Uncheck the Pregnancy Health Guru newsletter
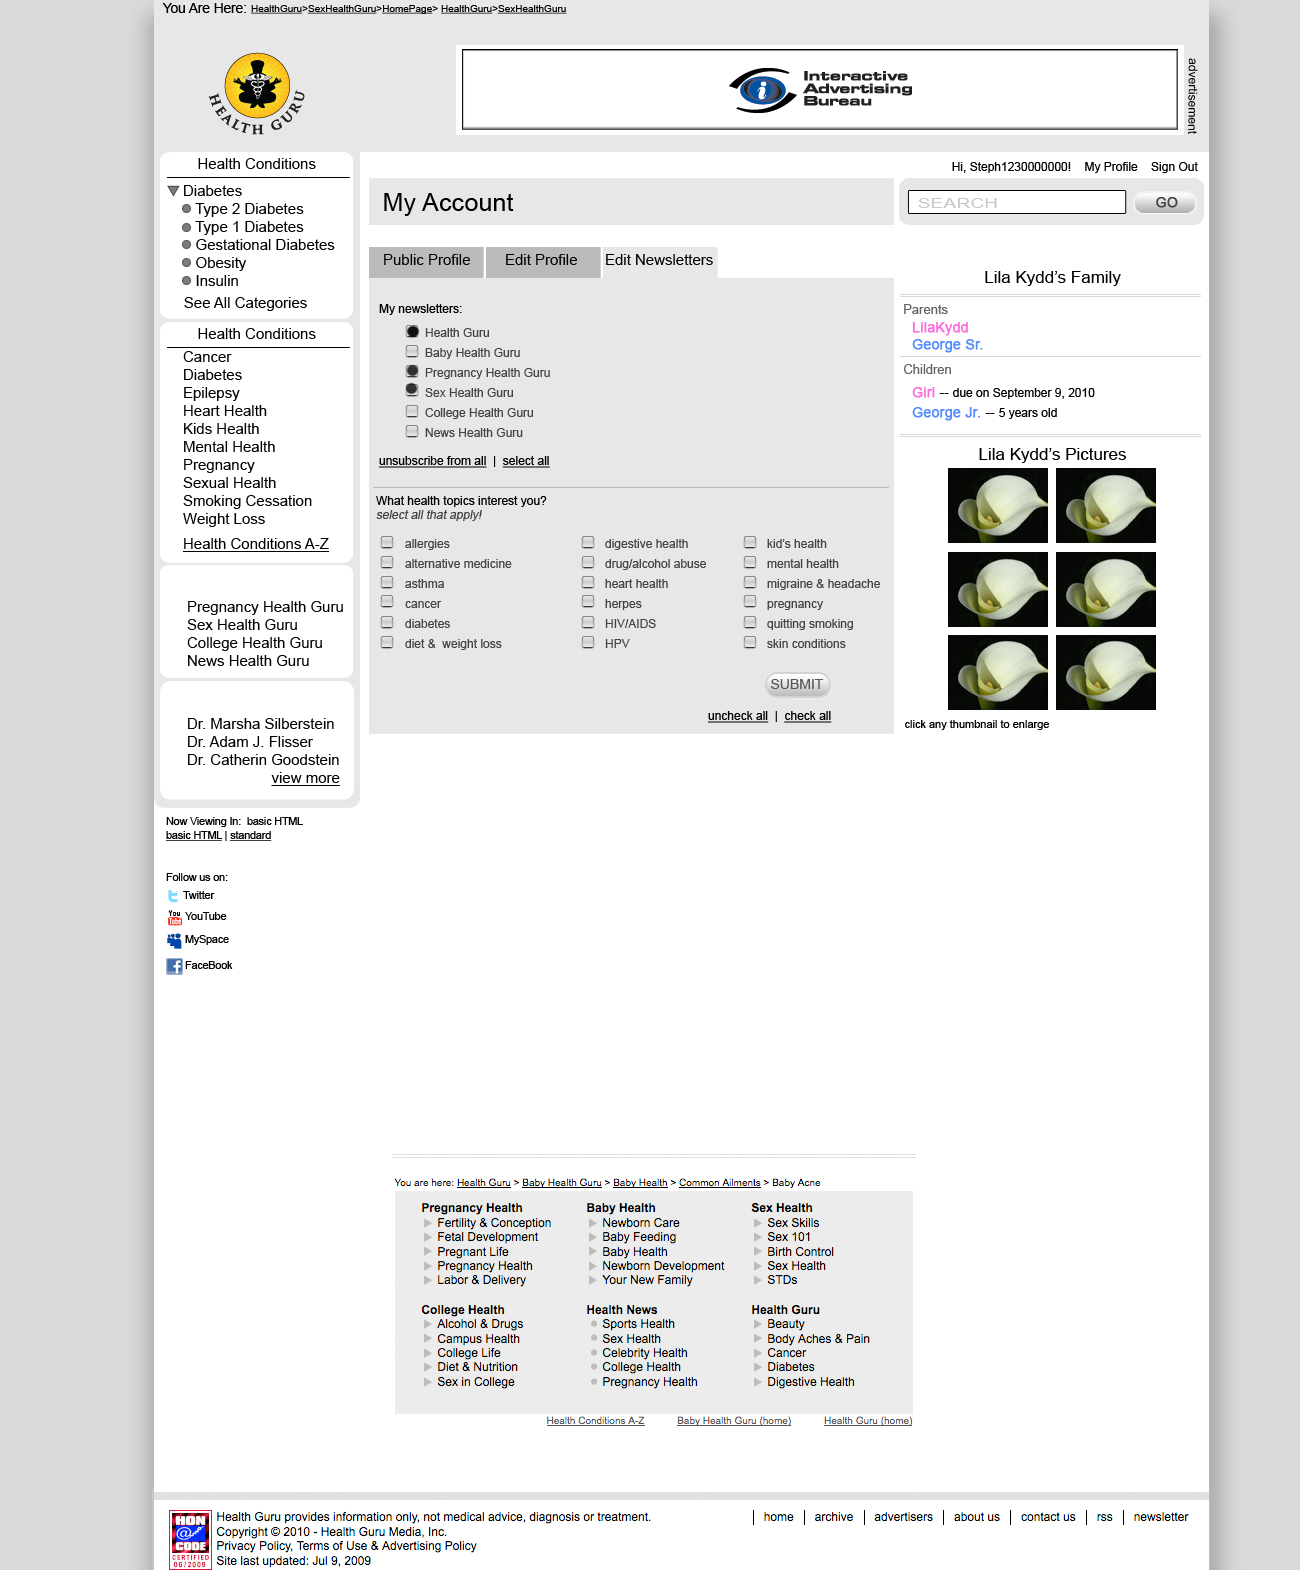Viewport: 1300px width, 1570px height. point(412,371)
